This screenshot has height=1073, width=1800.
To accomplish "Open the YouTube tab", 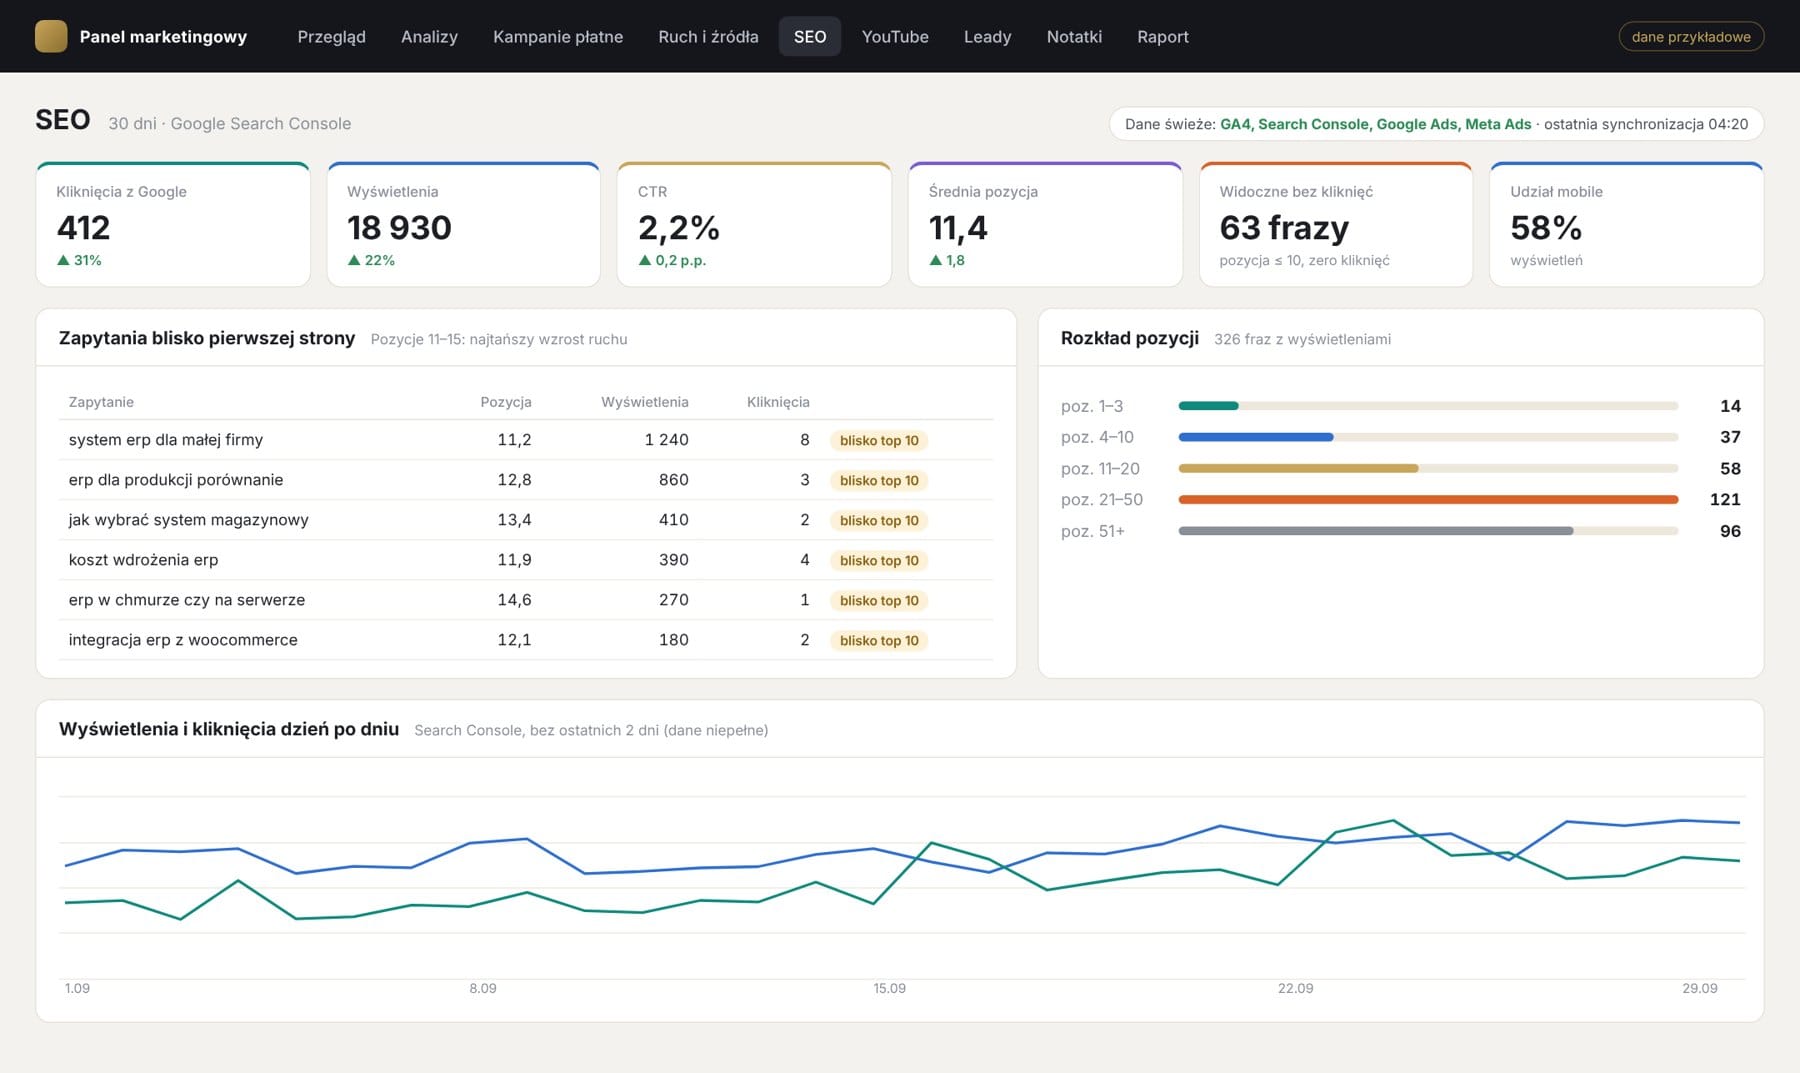I will 895,36.
